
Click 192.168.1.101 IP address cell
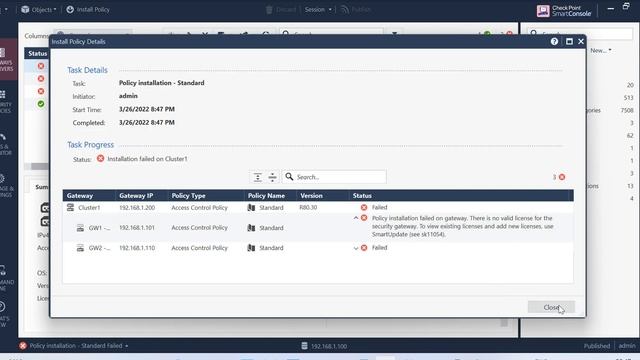pyautogui.click(x=137, y=228)
